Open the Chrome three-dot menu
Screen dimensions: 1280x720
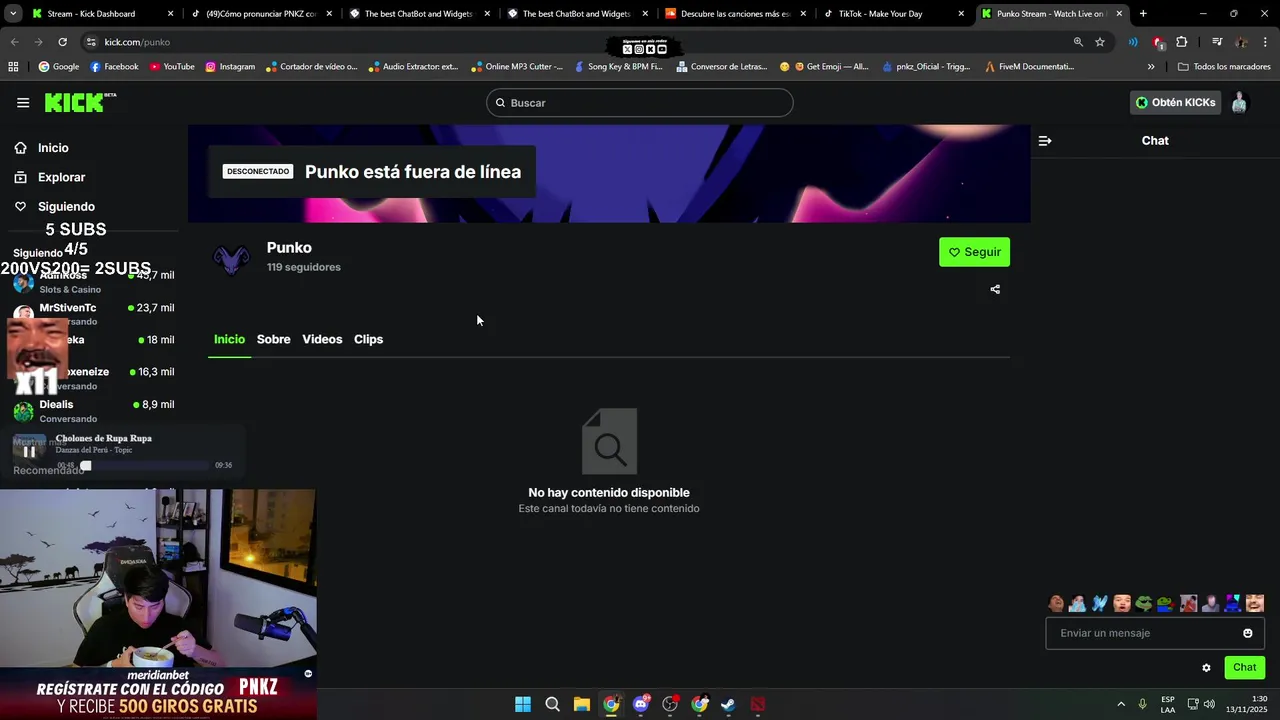tap(1265, 42)
